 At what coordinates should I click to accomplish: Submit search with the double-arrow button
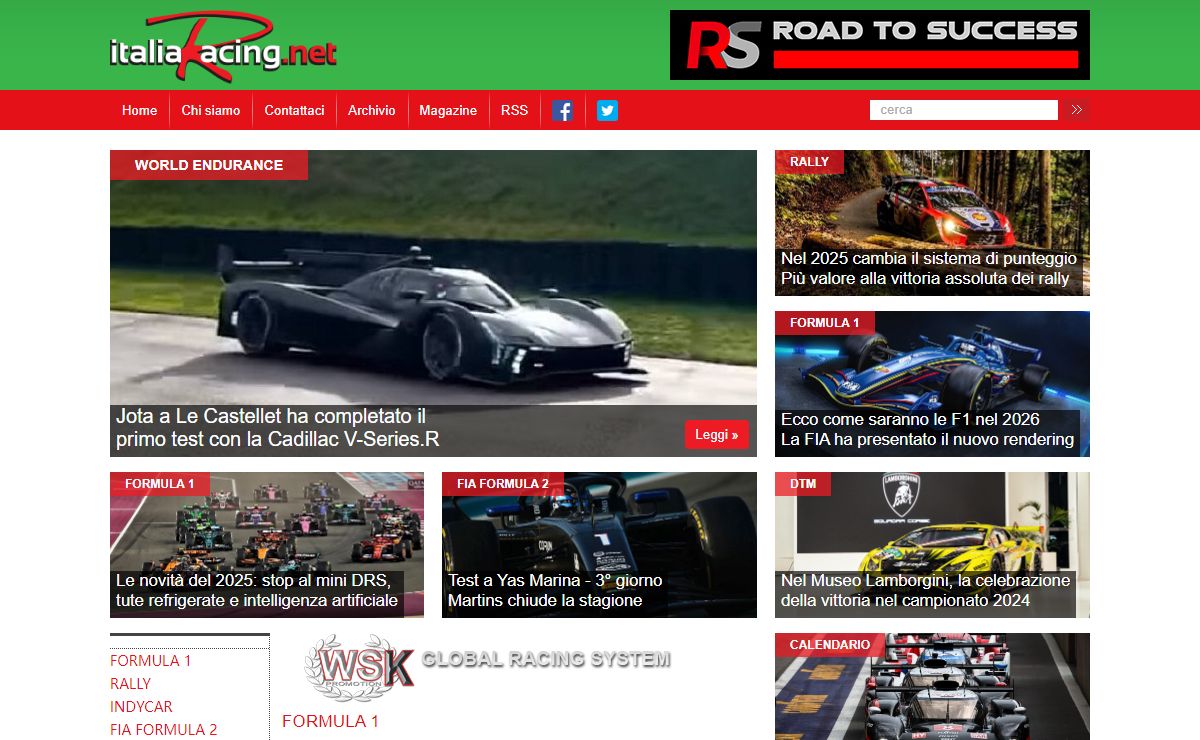(x=1077, y=110)
